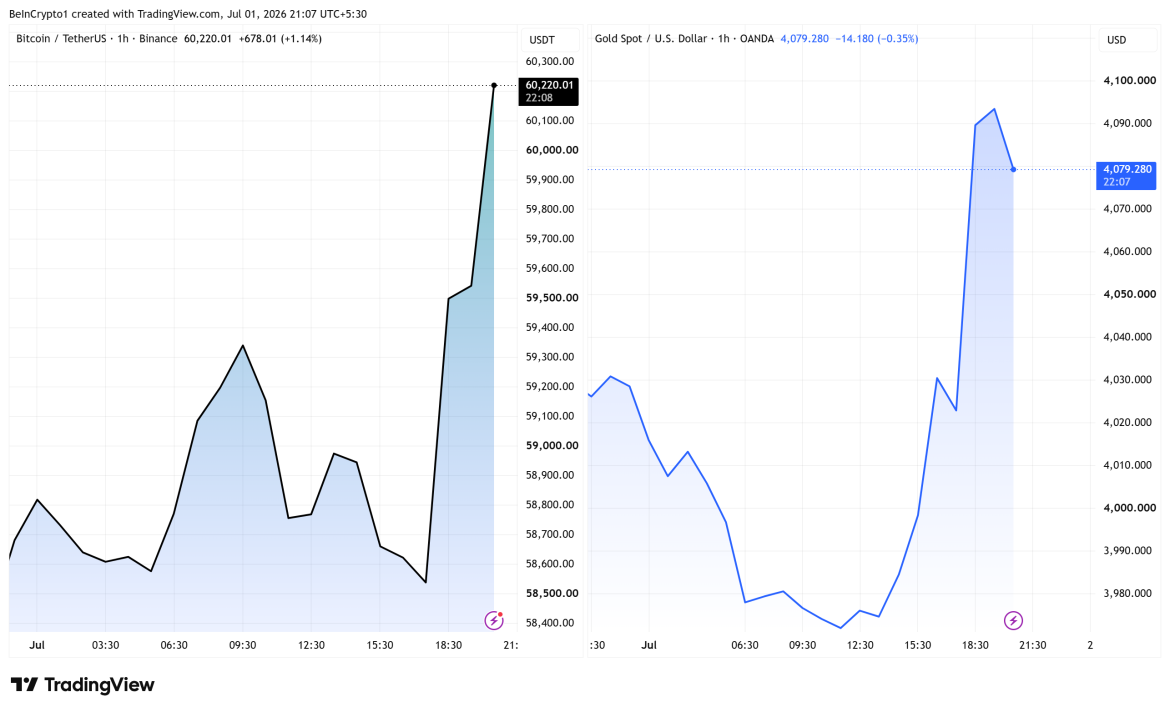Click the 12:30 time label on Bitcoin chart

pyautogui.click(x=311, y=645)
